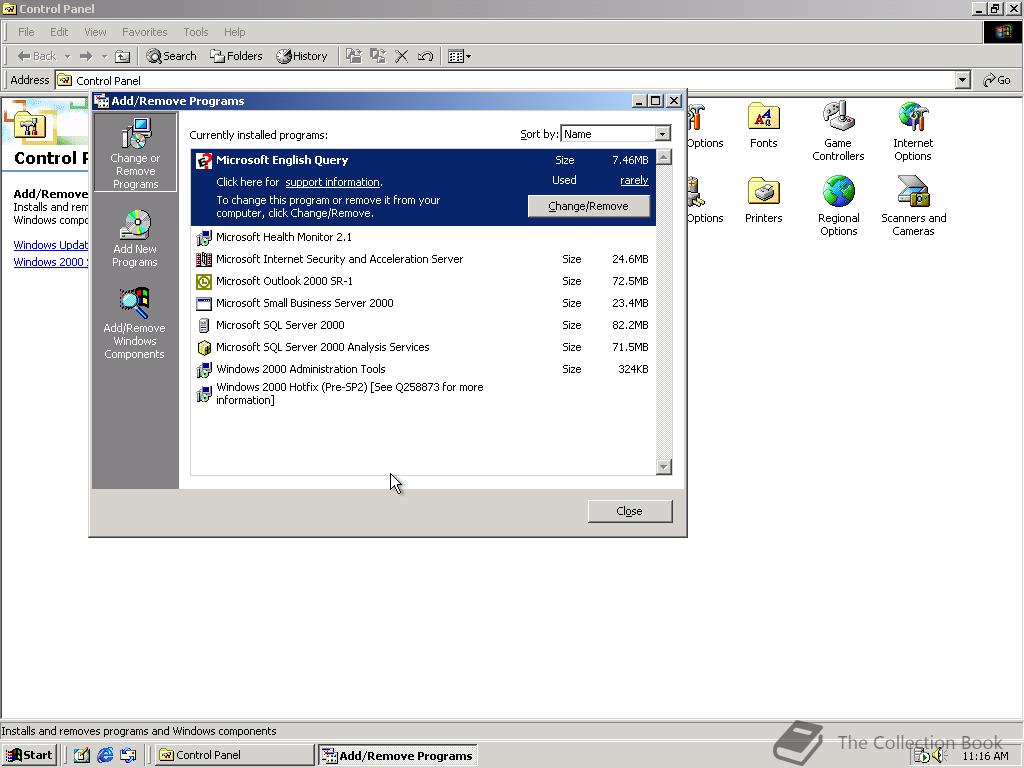Select Change or Remove Programs sidebar icon
This screenshot has height=768, width=1024.
click(x=135, y=152)
